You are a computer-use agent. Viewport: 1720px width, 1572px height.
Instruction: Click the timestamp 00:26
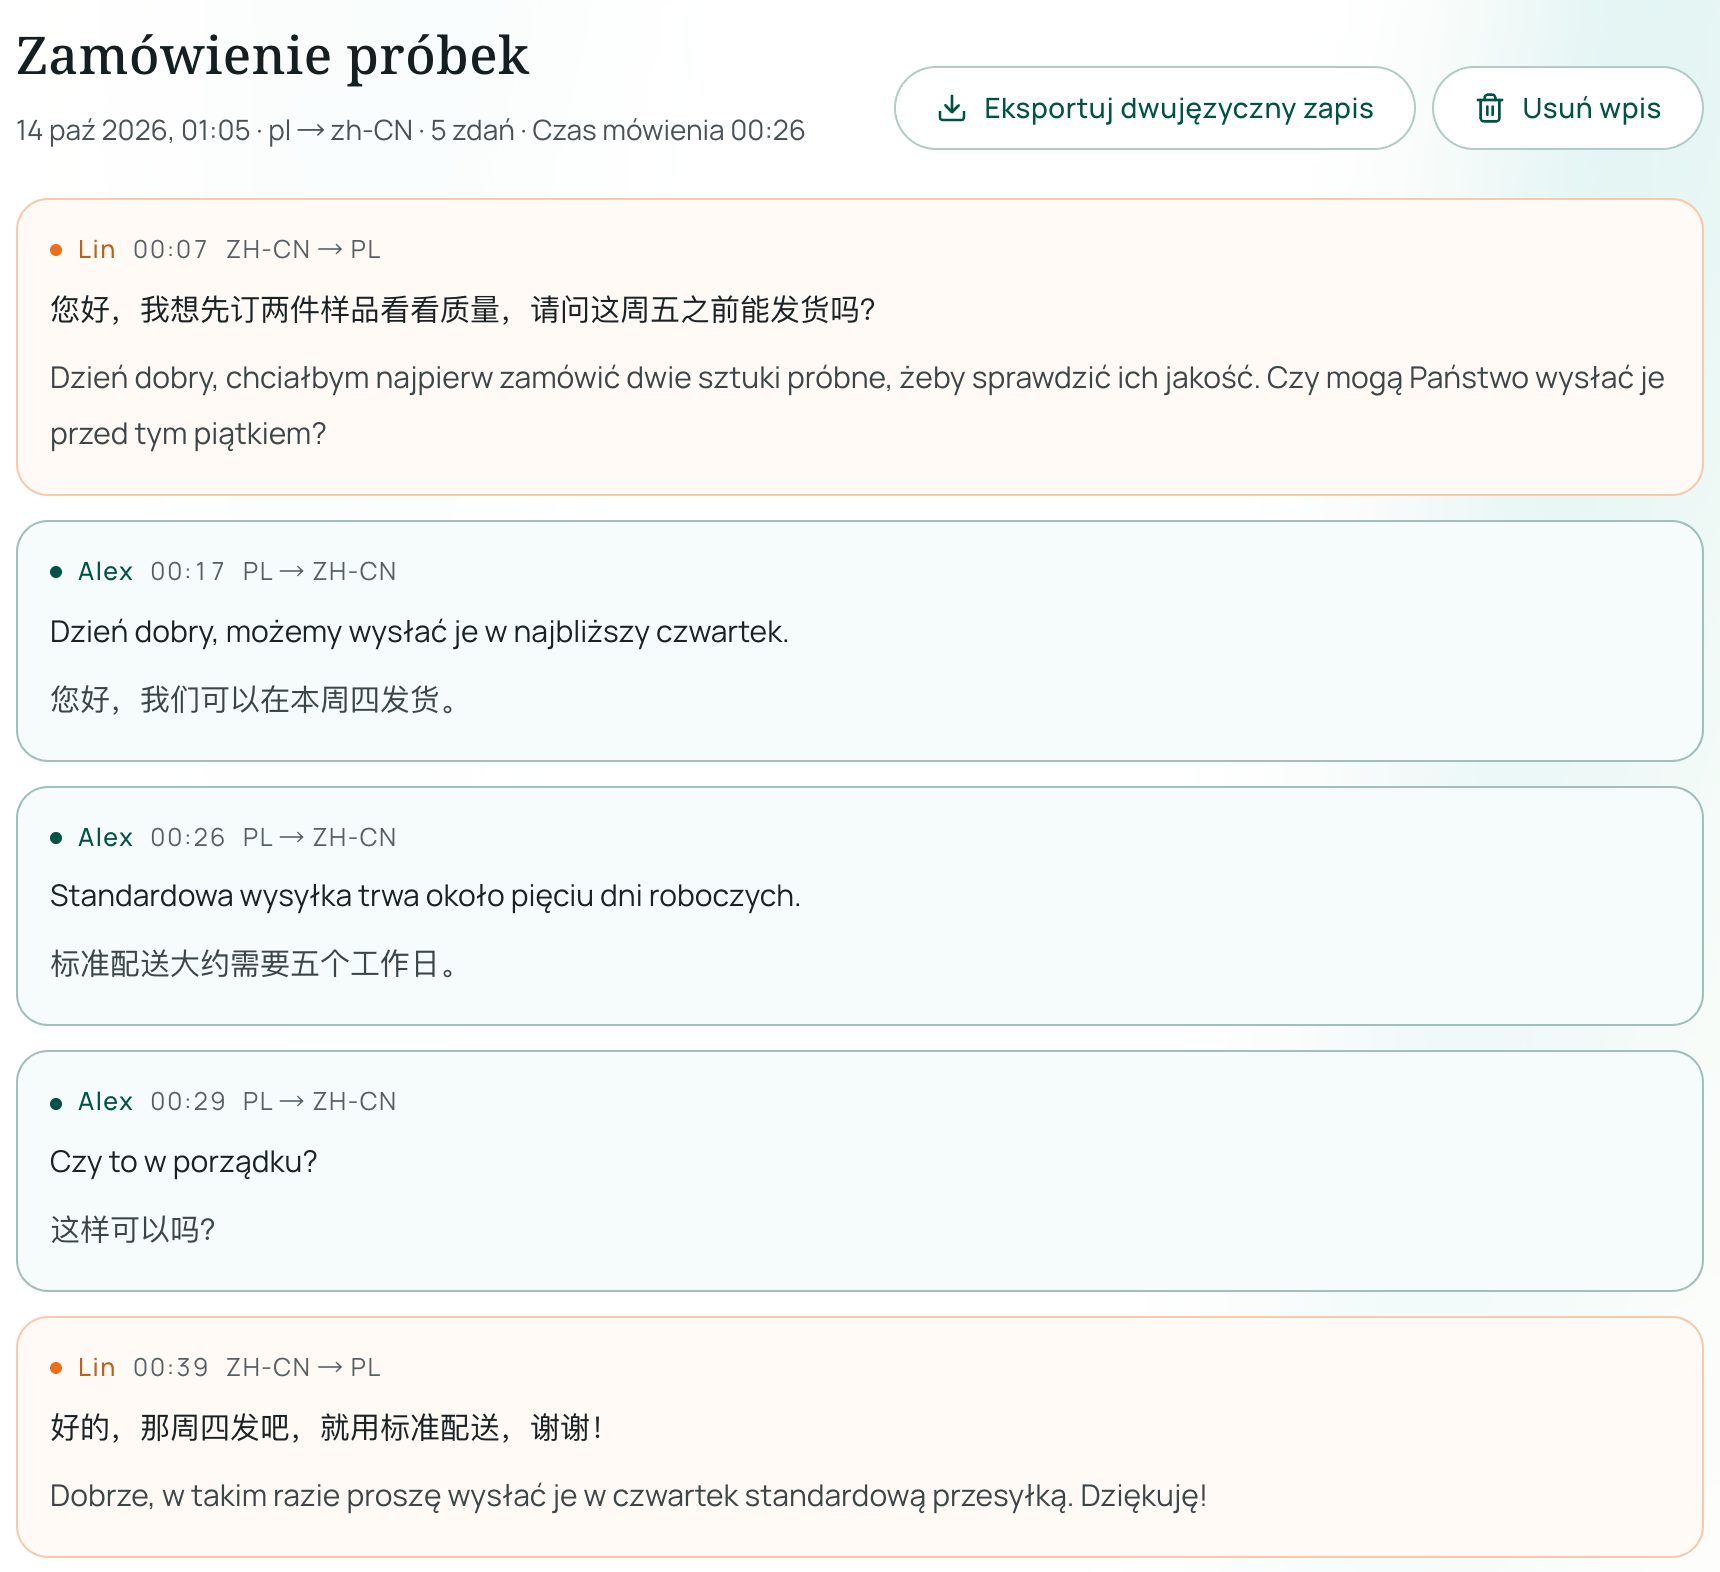pos(187,837)
